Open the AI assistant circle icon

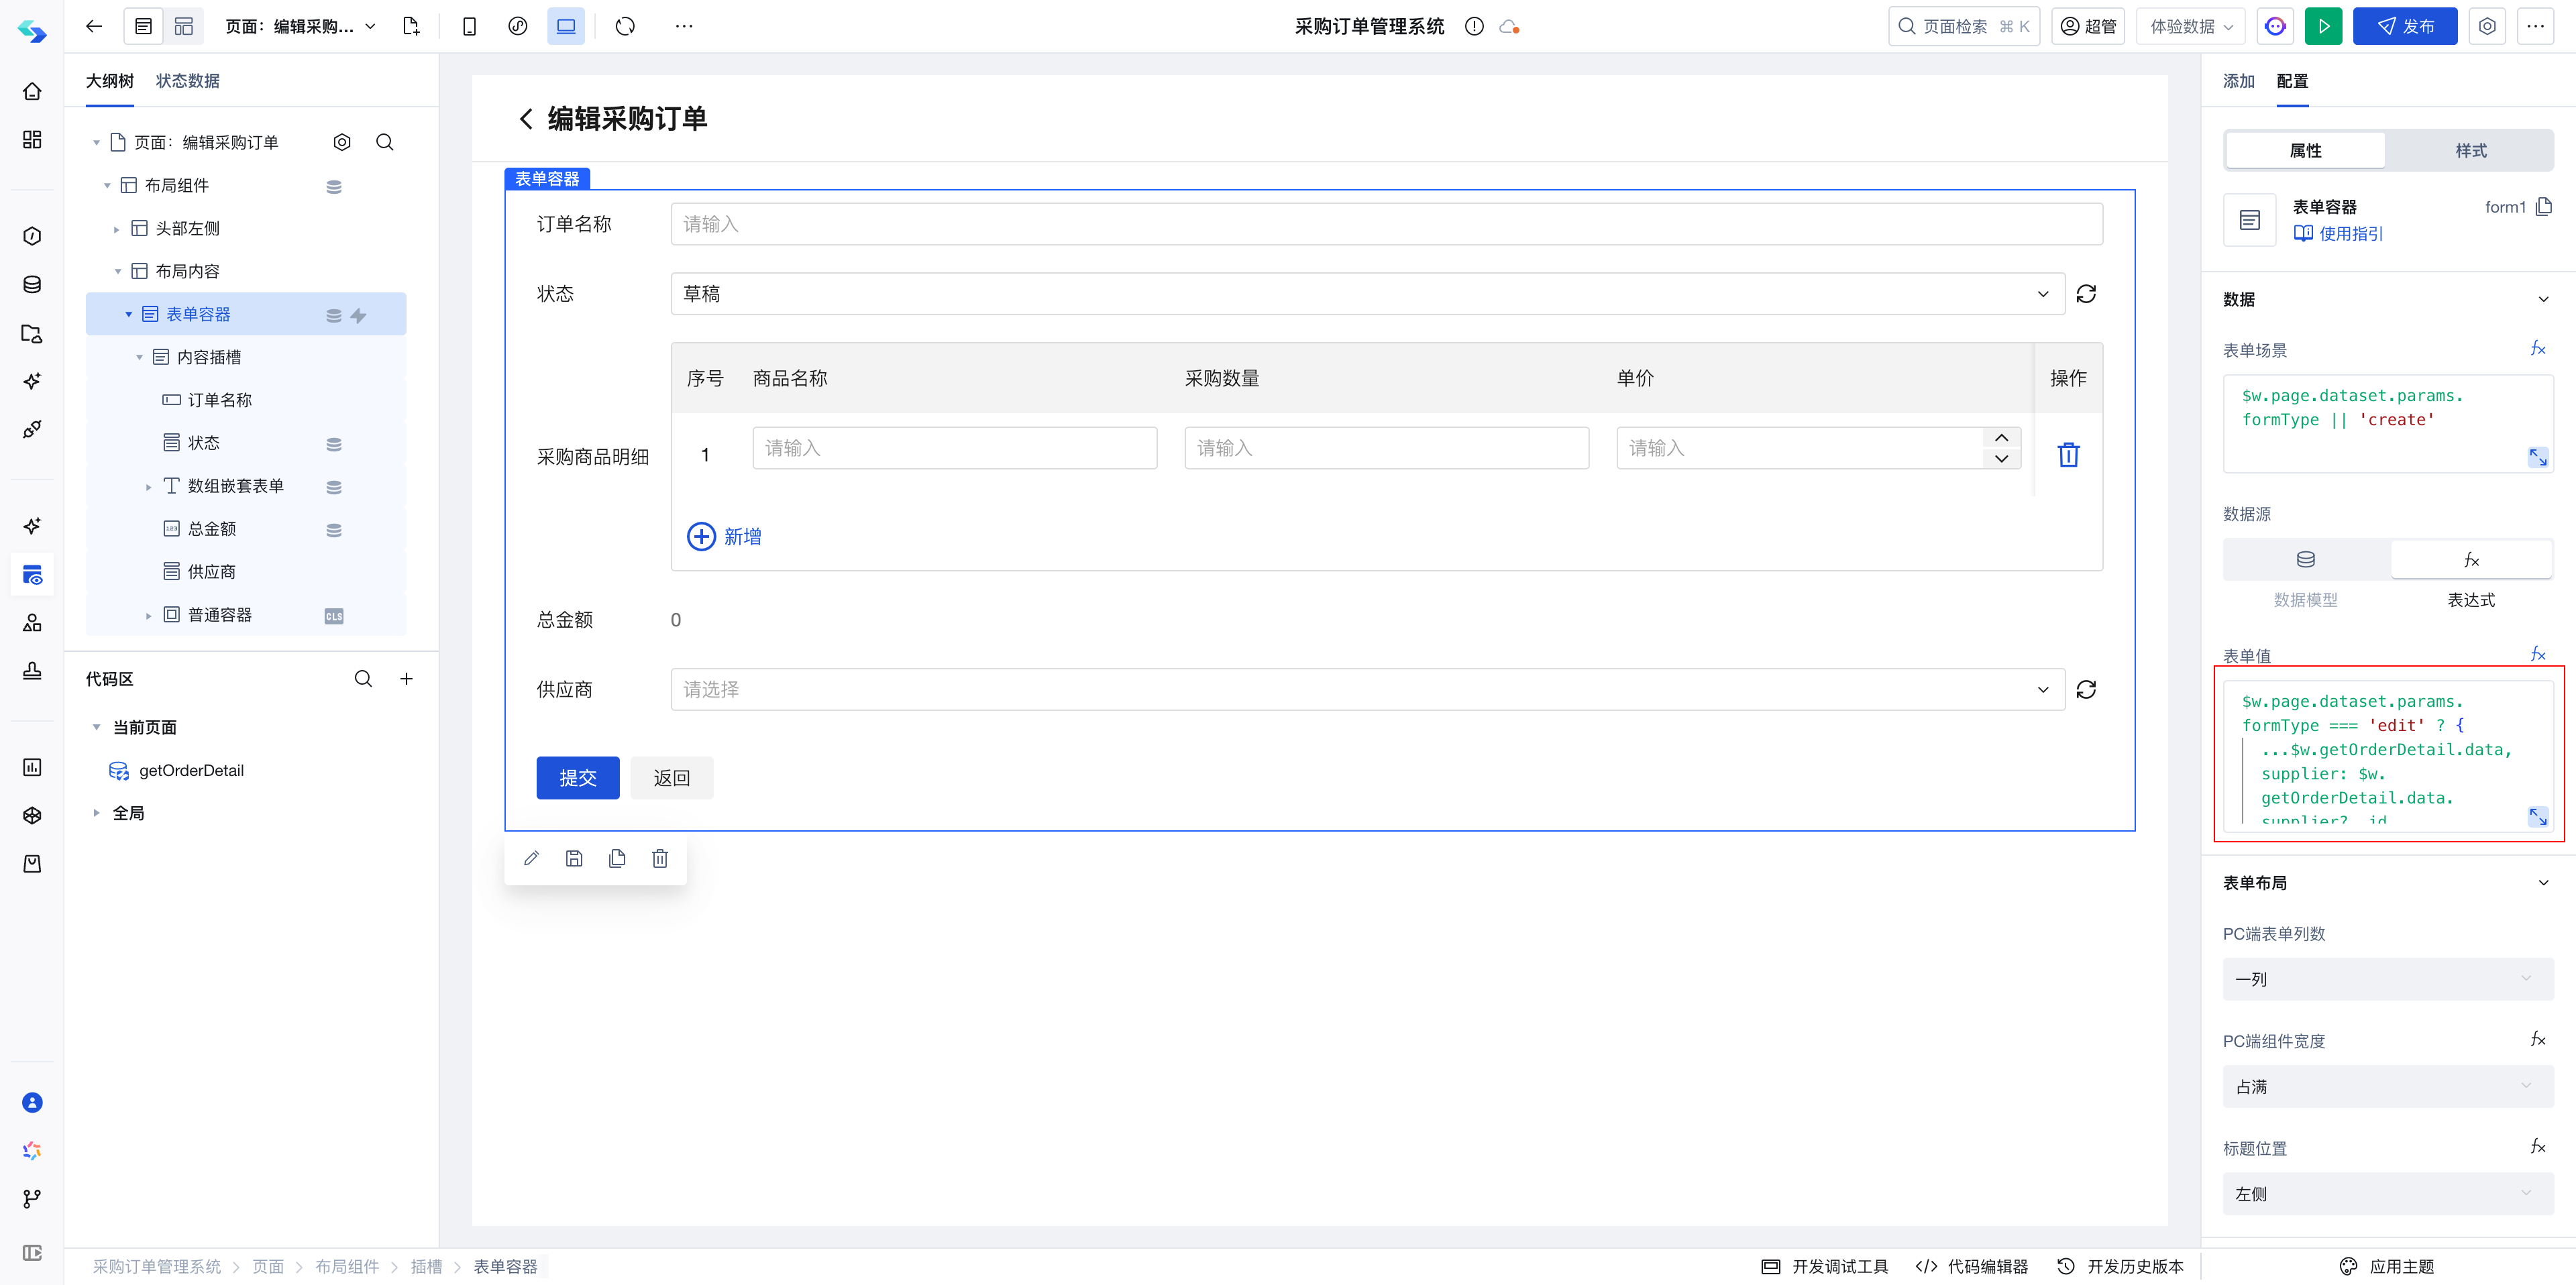(x=2275, y=26)
